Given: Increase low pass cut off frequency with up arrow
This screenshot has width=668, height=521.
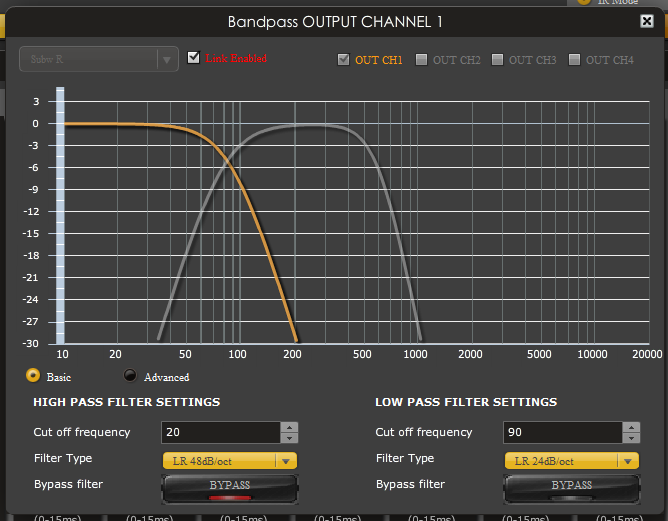Looking at the screenshot, I should pyautogui.click(x=631, y=427).
